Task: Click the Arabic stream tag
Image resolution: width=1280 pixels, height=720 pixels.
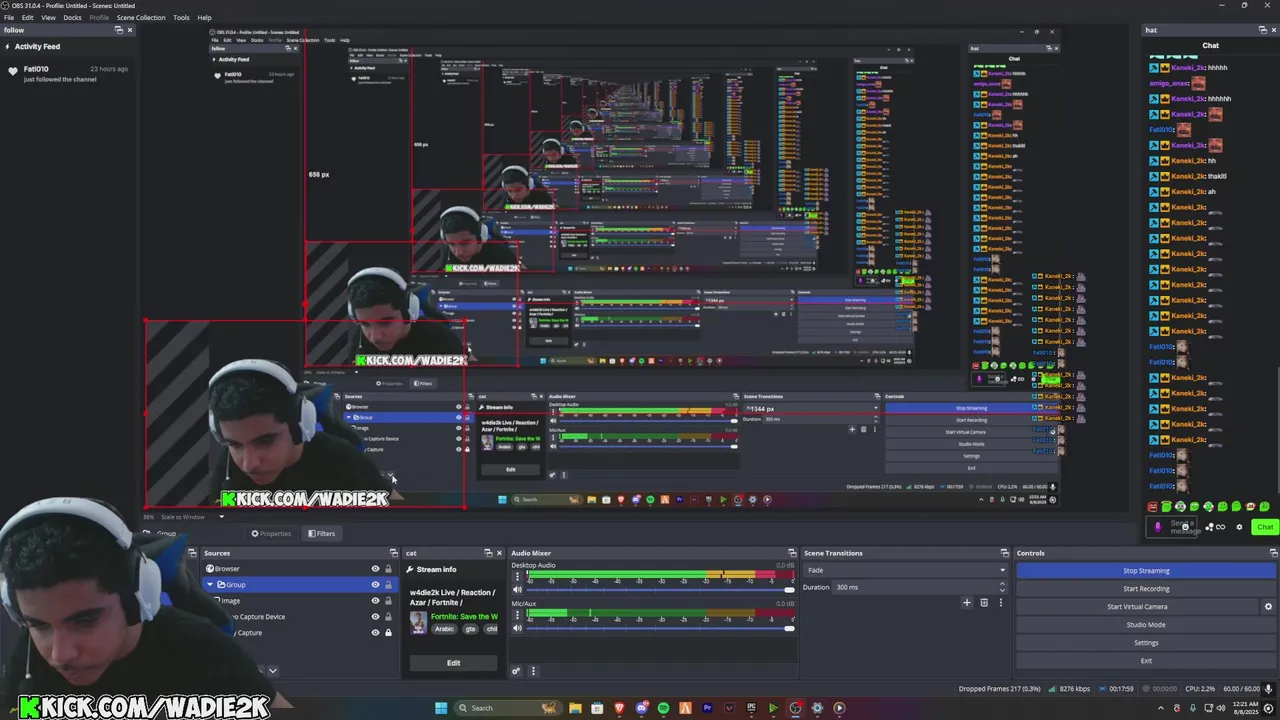Action: pyautogui.click(x=444, y=629)
